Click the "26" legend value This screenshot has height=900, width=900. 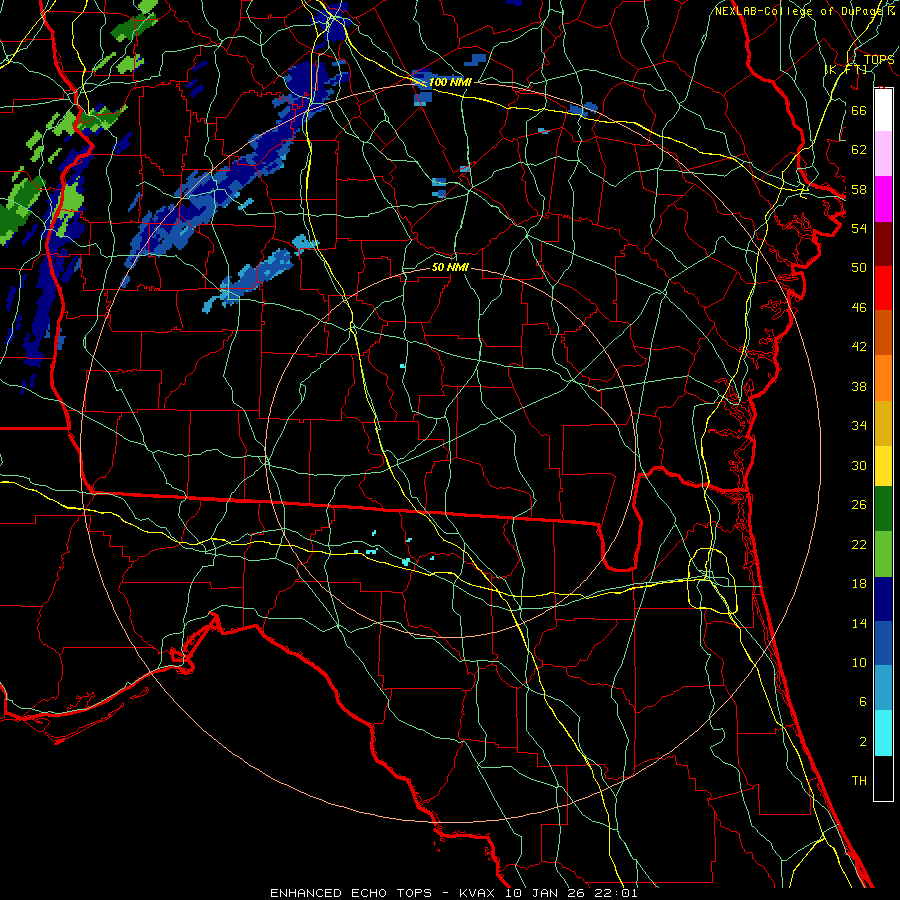(x=859, y=505)
